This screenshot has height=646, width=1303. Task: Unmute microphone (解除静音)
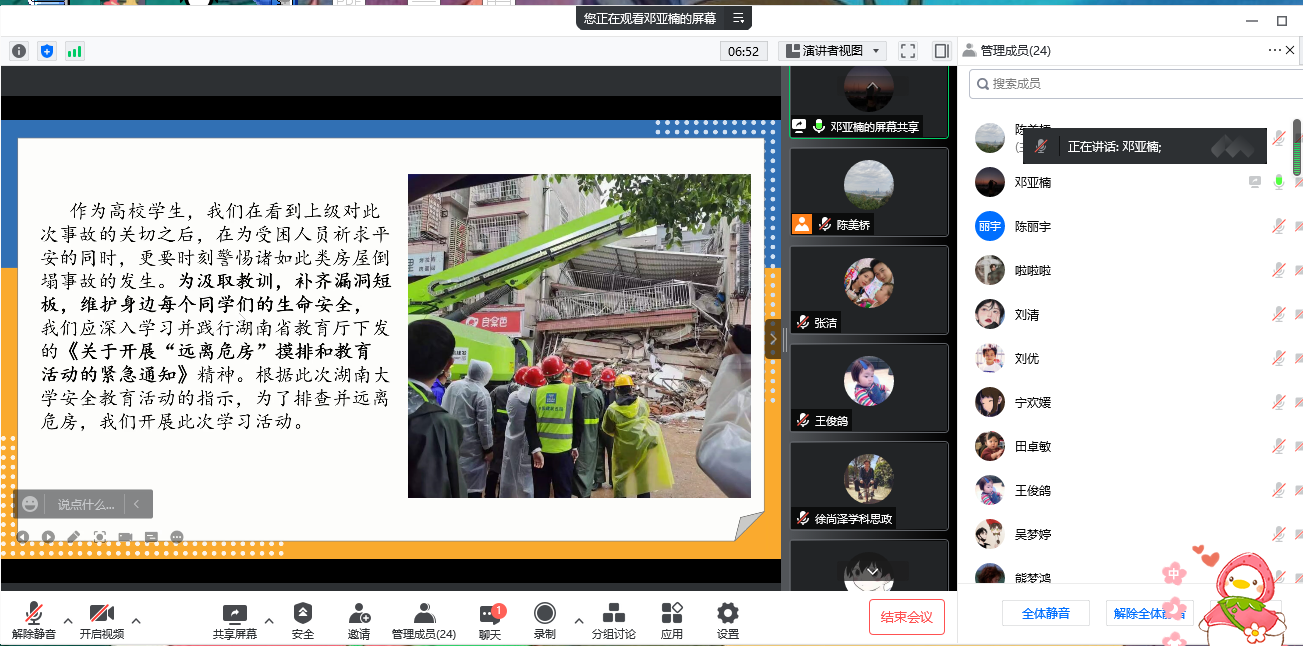pos(33,620)
